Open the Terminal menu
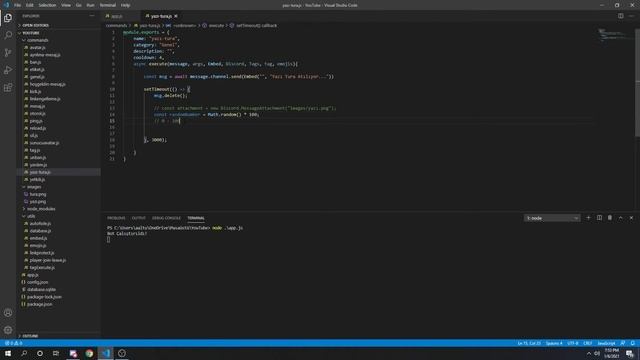The height and width of the screenshot is (360, 640). [108, 5]
